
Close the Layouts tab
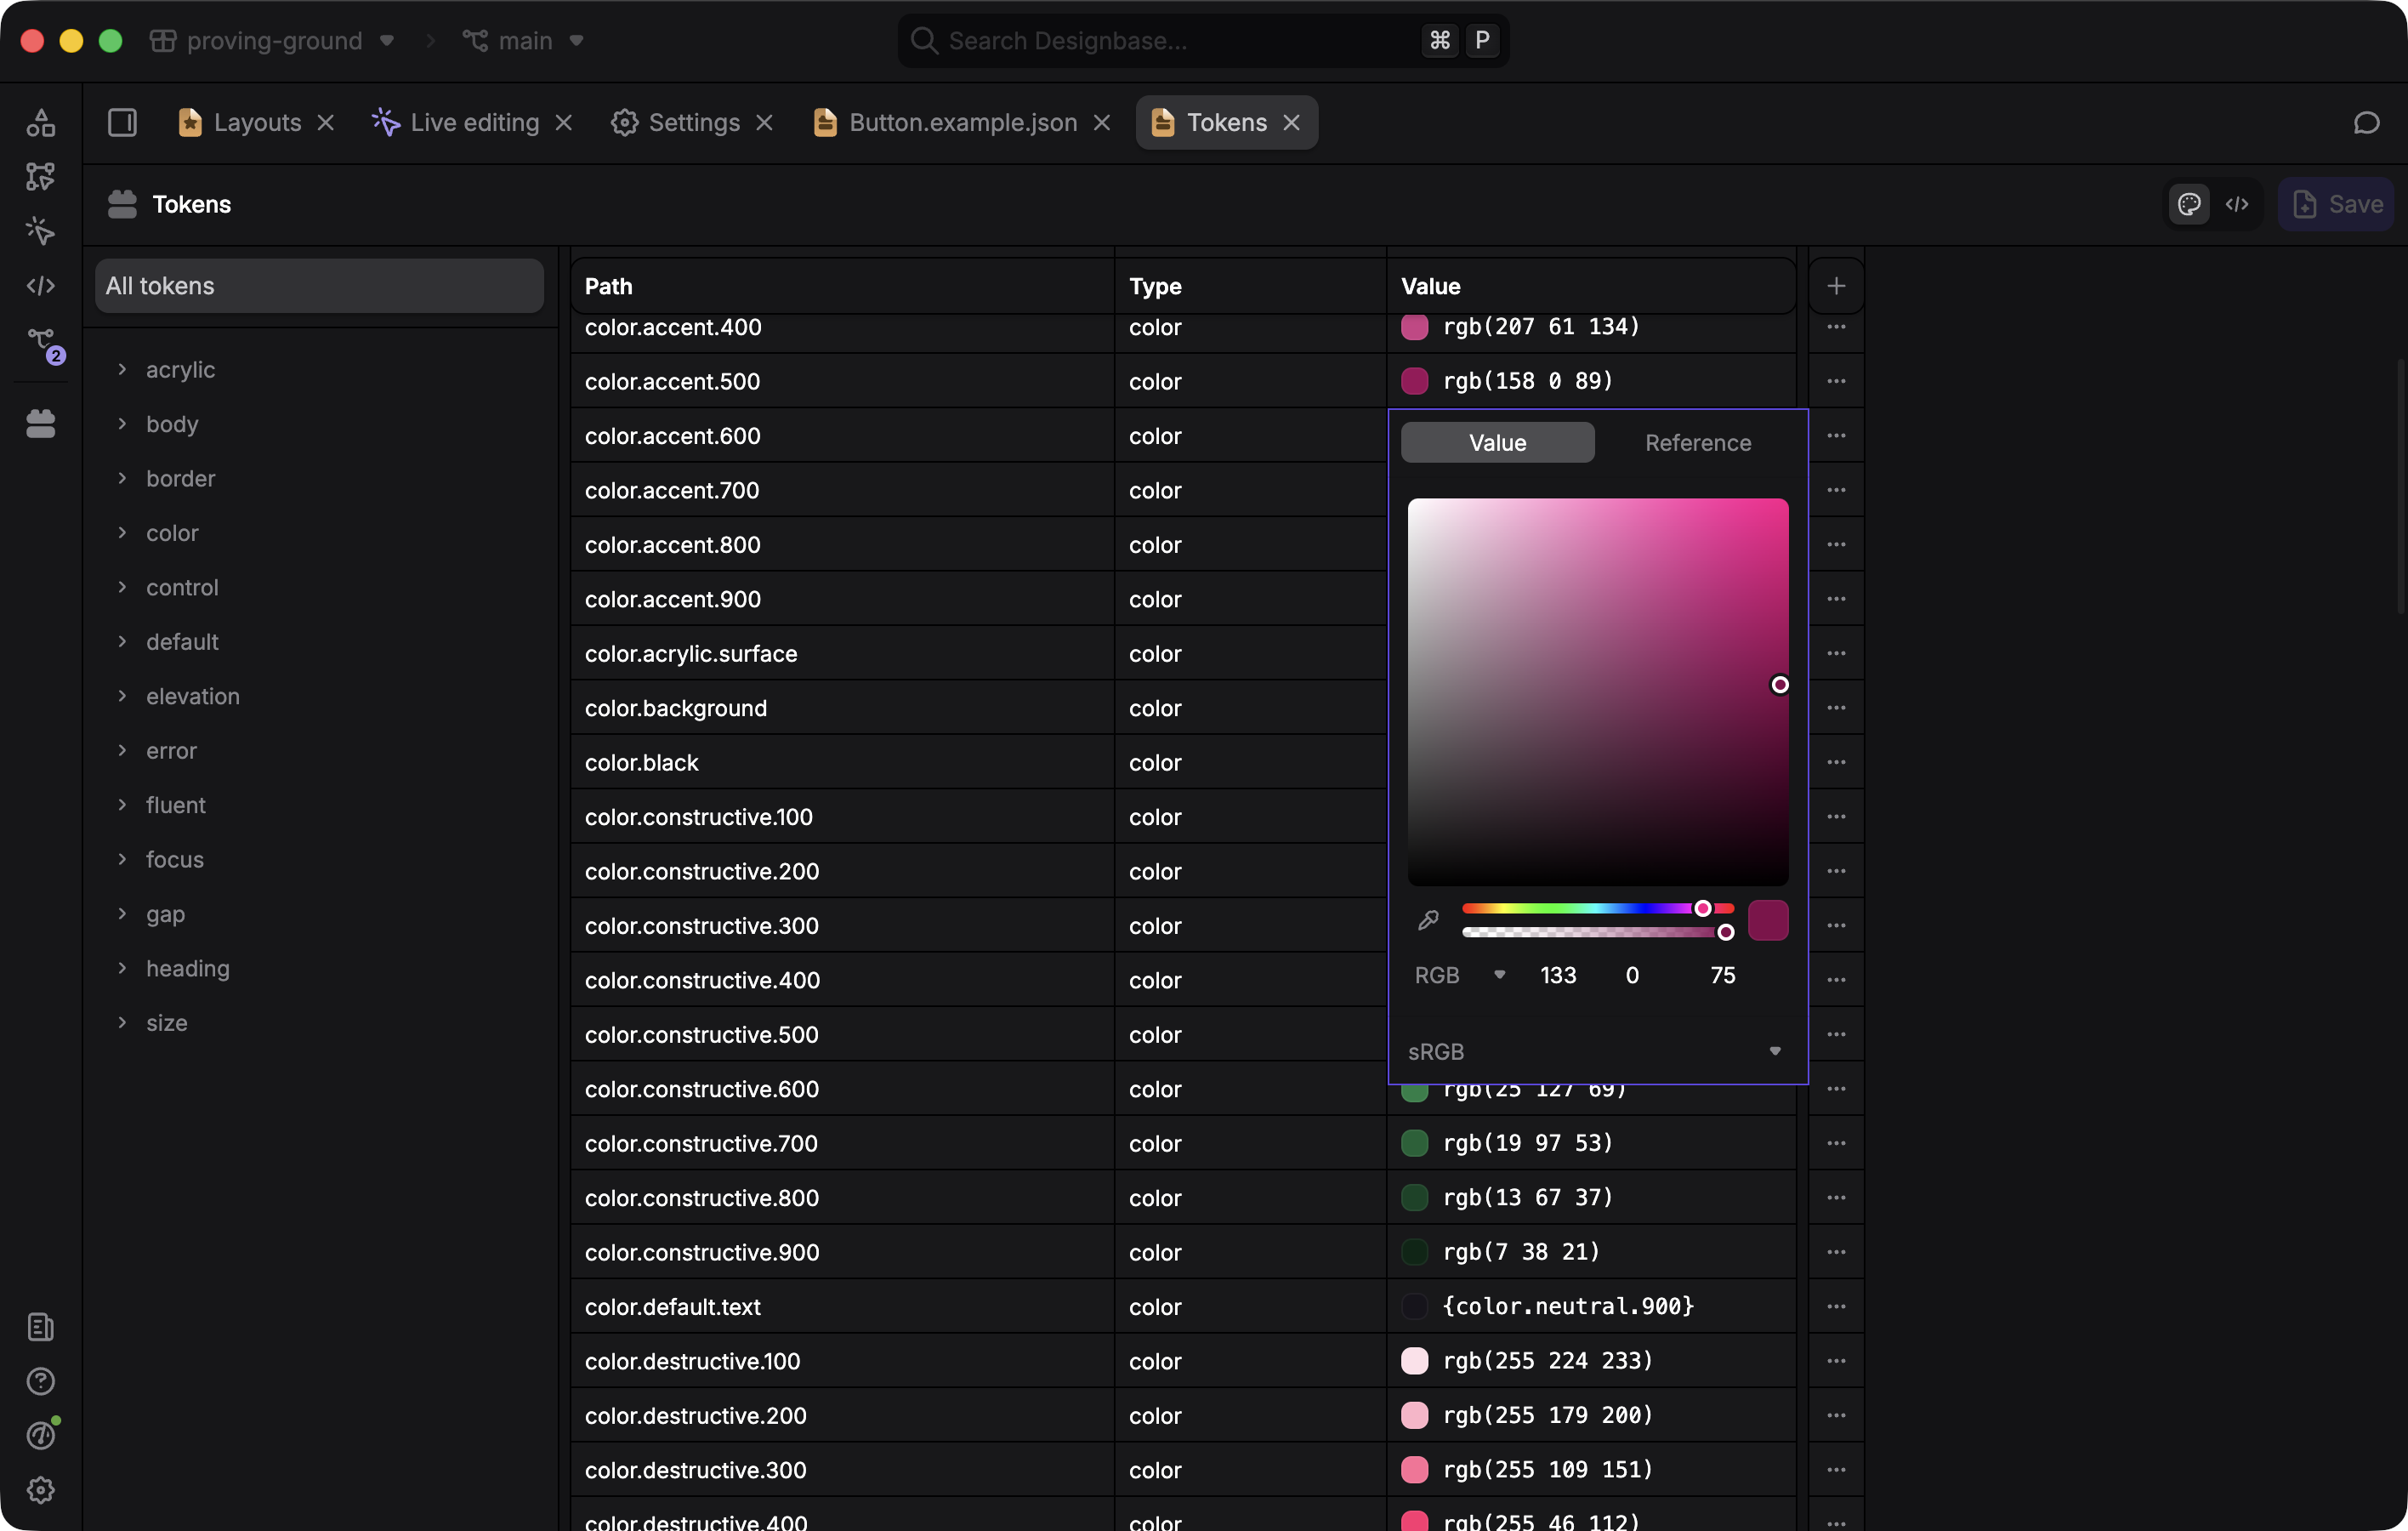pos(325,122)
